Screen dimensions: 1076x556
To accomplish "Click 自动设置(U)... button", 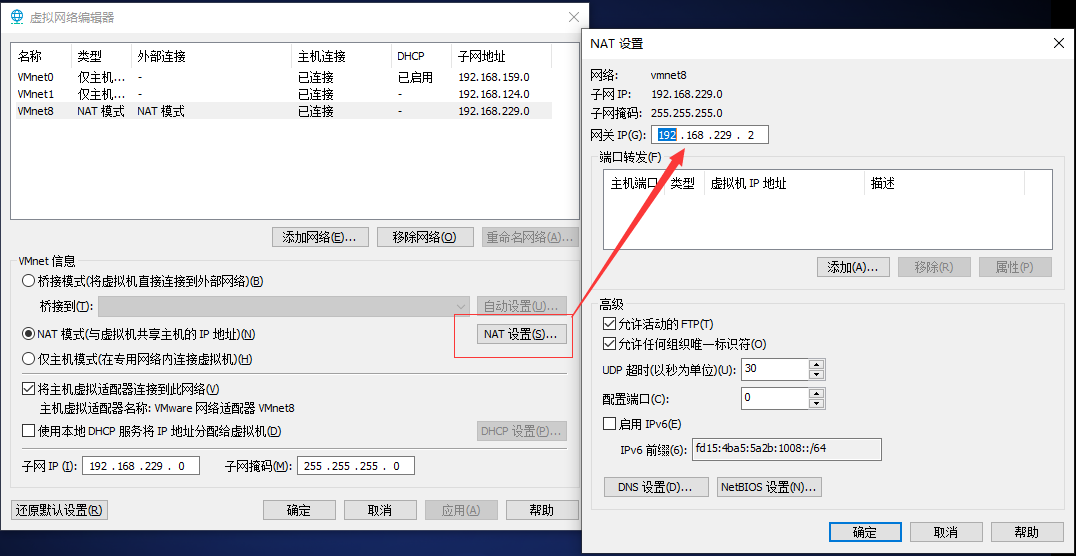I will coord(522,305).
